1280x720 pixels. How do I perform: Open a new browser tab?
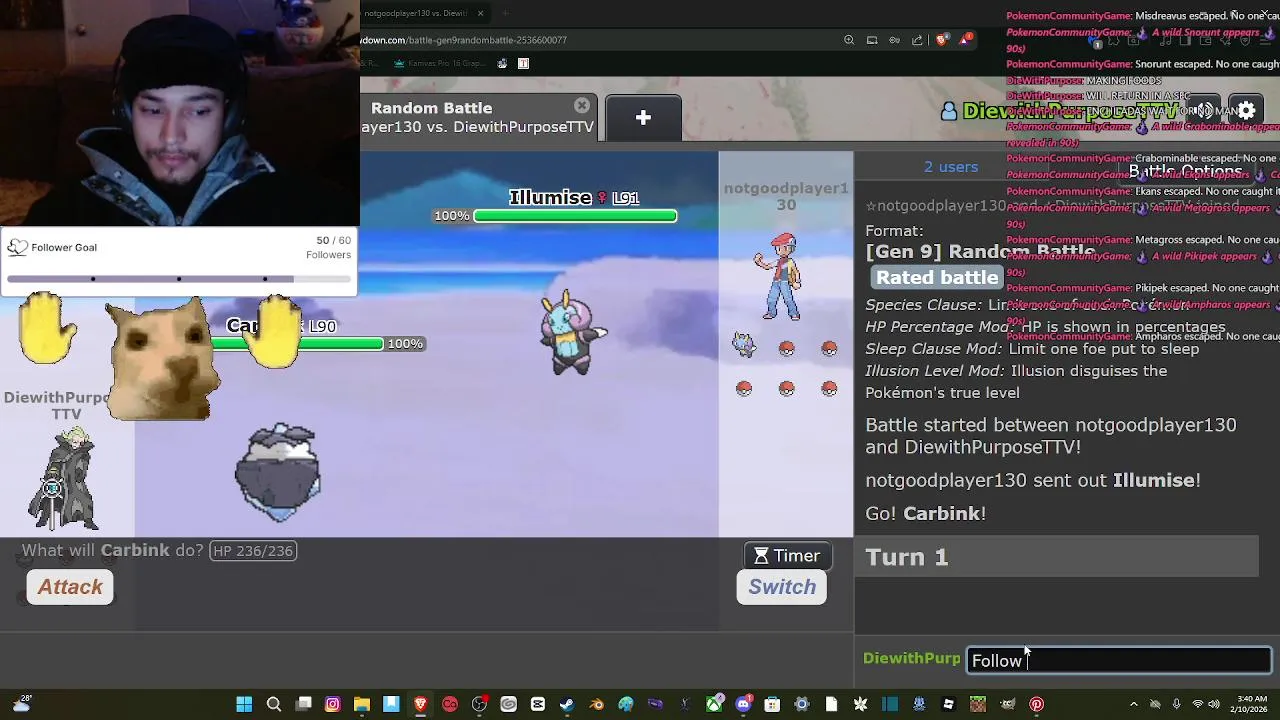click(x=505, y=13)
